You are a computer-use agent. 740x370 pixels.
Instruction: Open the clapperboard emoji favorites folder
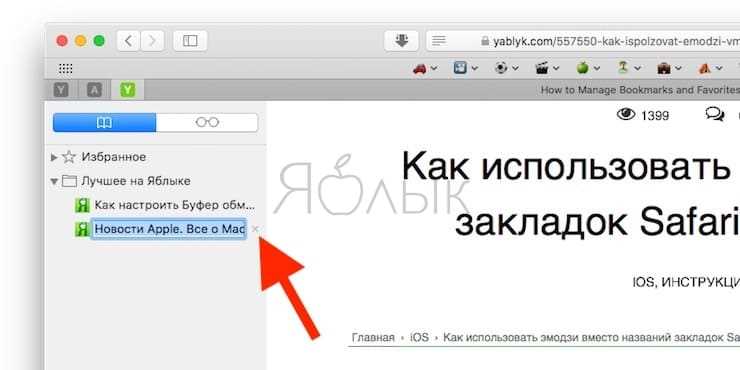[547, 68]
